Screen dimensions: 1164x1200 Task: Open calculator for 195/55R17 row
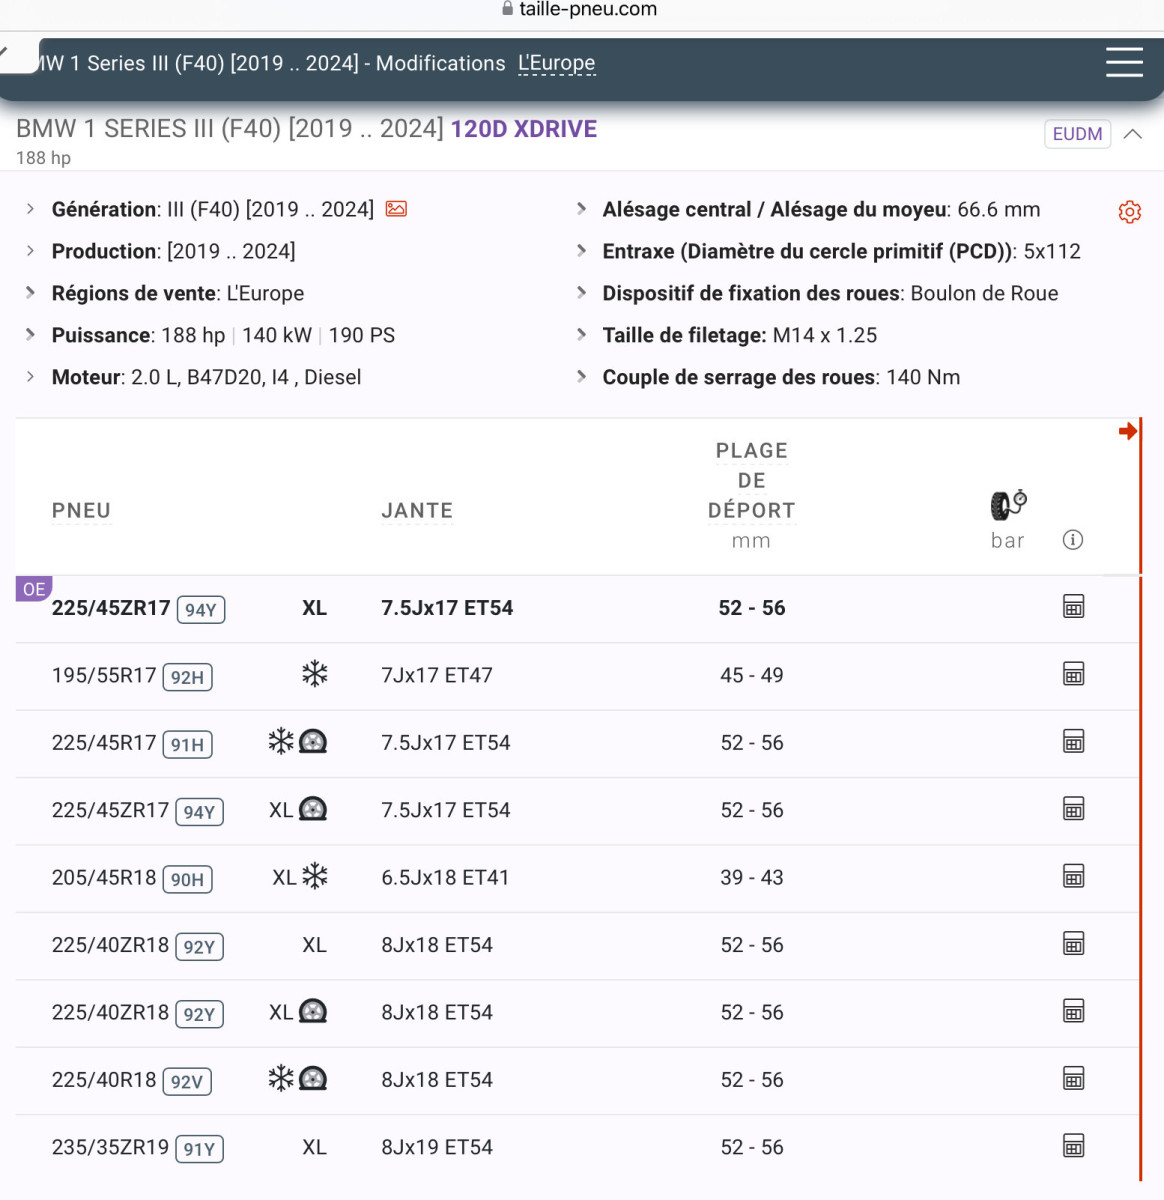point(1074,674)
